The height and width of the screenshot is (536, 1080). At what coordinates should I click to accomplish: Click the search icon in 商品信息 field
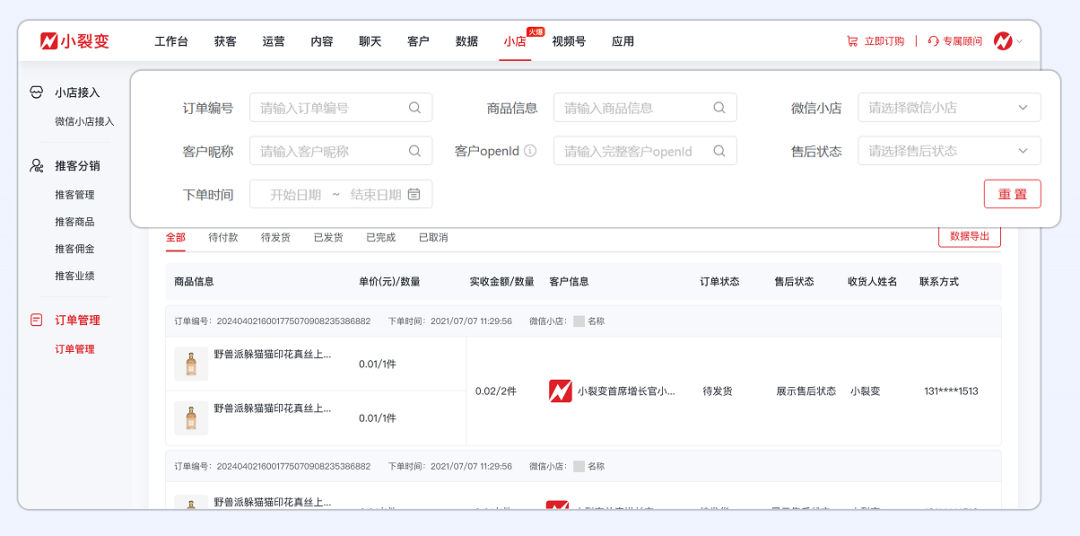pos(719,108)
